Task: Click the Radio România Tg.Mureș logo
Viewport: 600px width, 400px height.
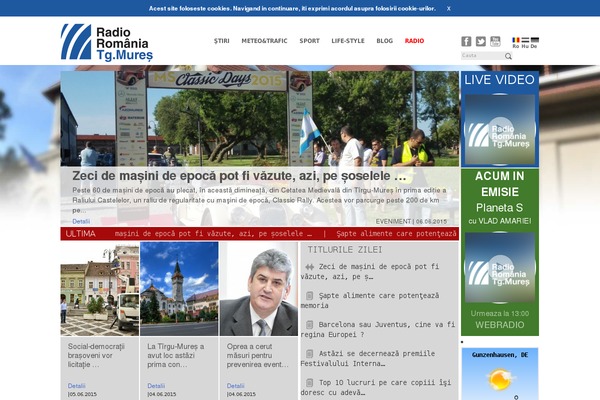Action: coord(107,42)
